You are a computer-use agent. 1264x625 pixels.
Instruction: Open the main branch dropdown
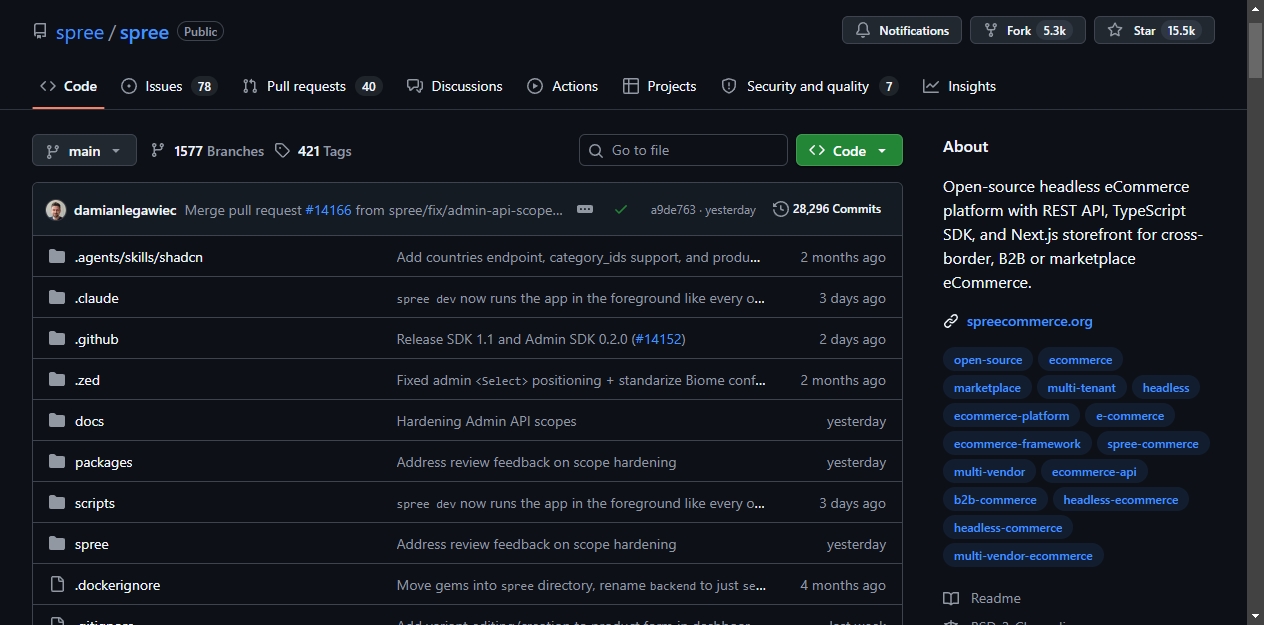point(84,150)
